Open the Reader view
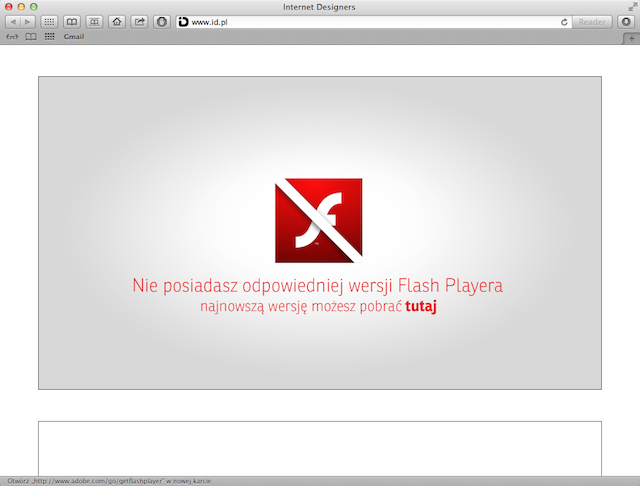 click(x=592, y=22)
